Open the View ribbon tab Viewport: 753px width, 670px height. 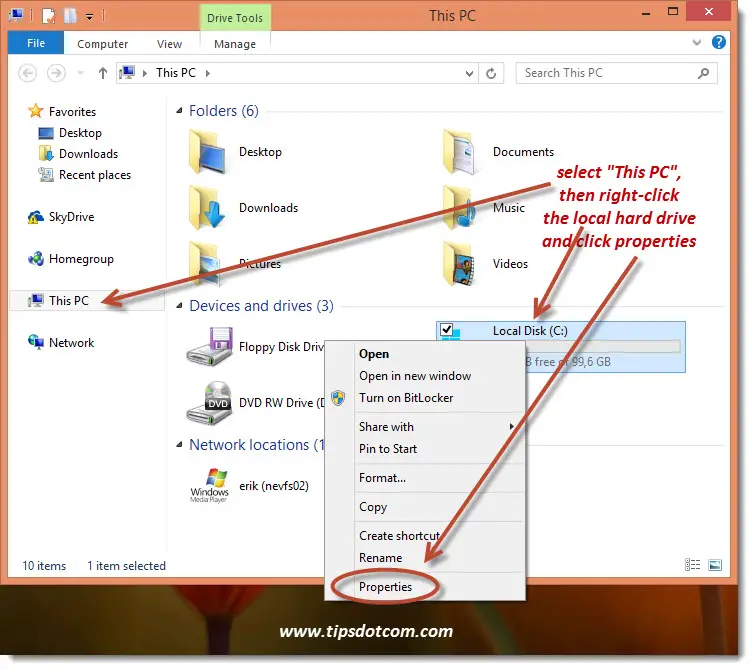[169, 44]
